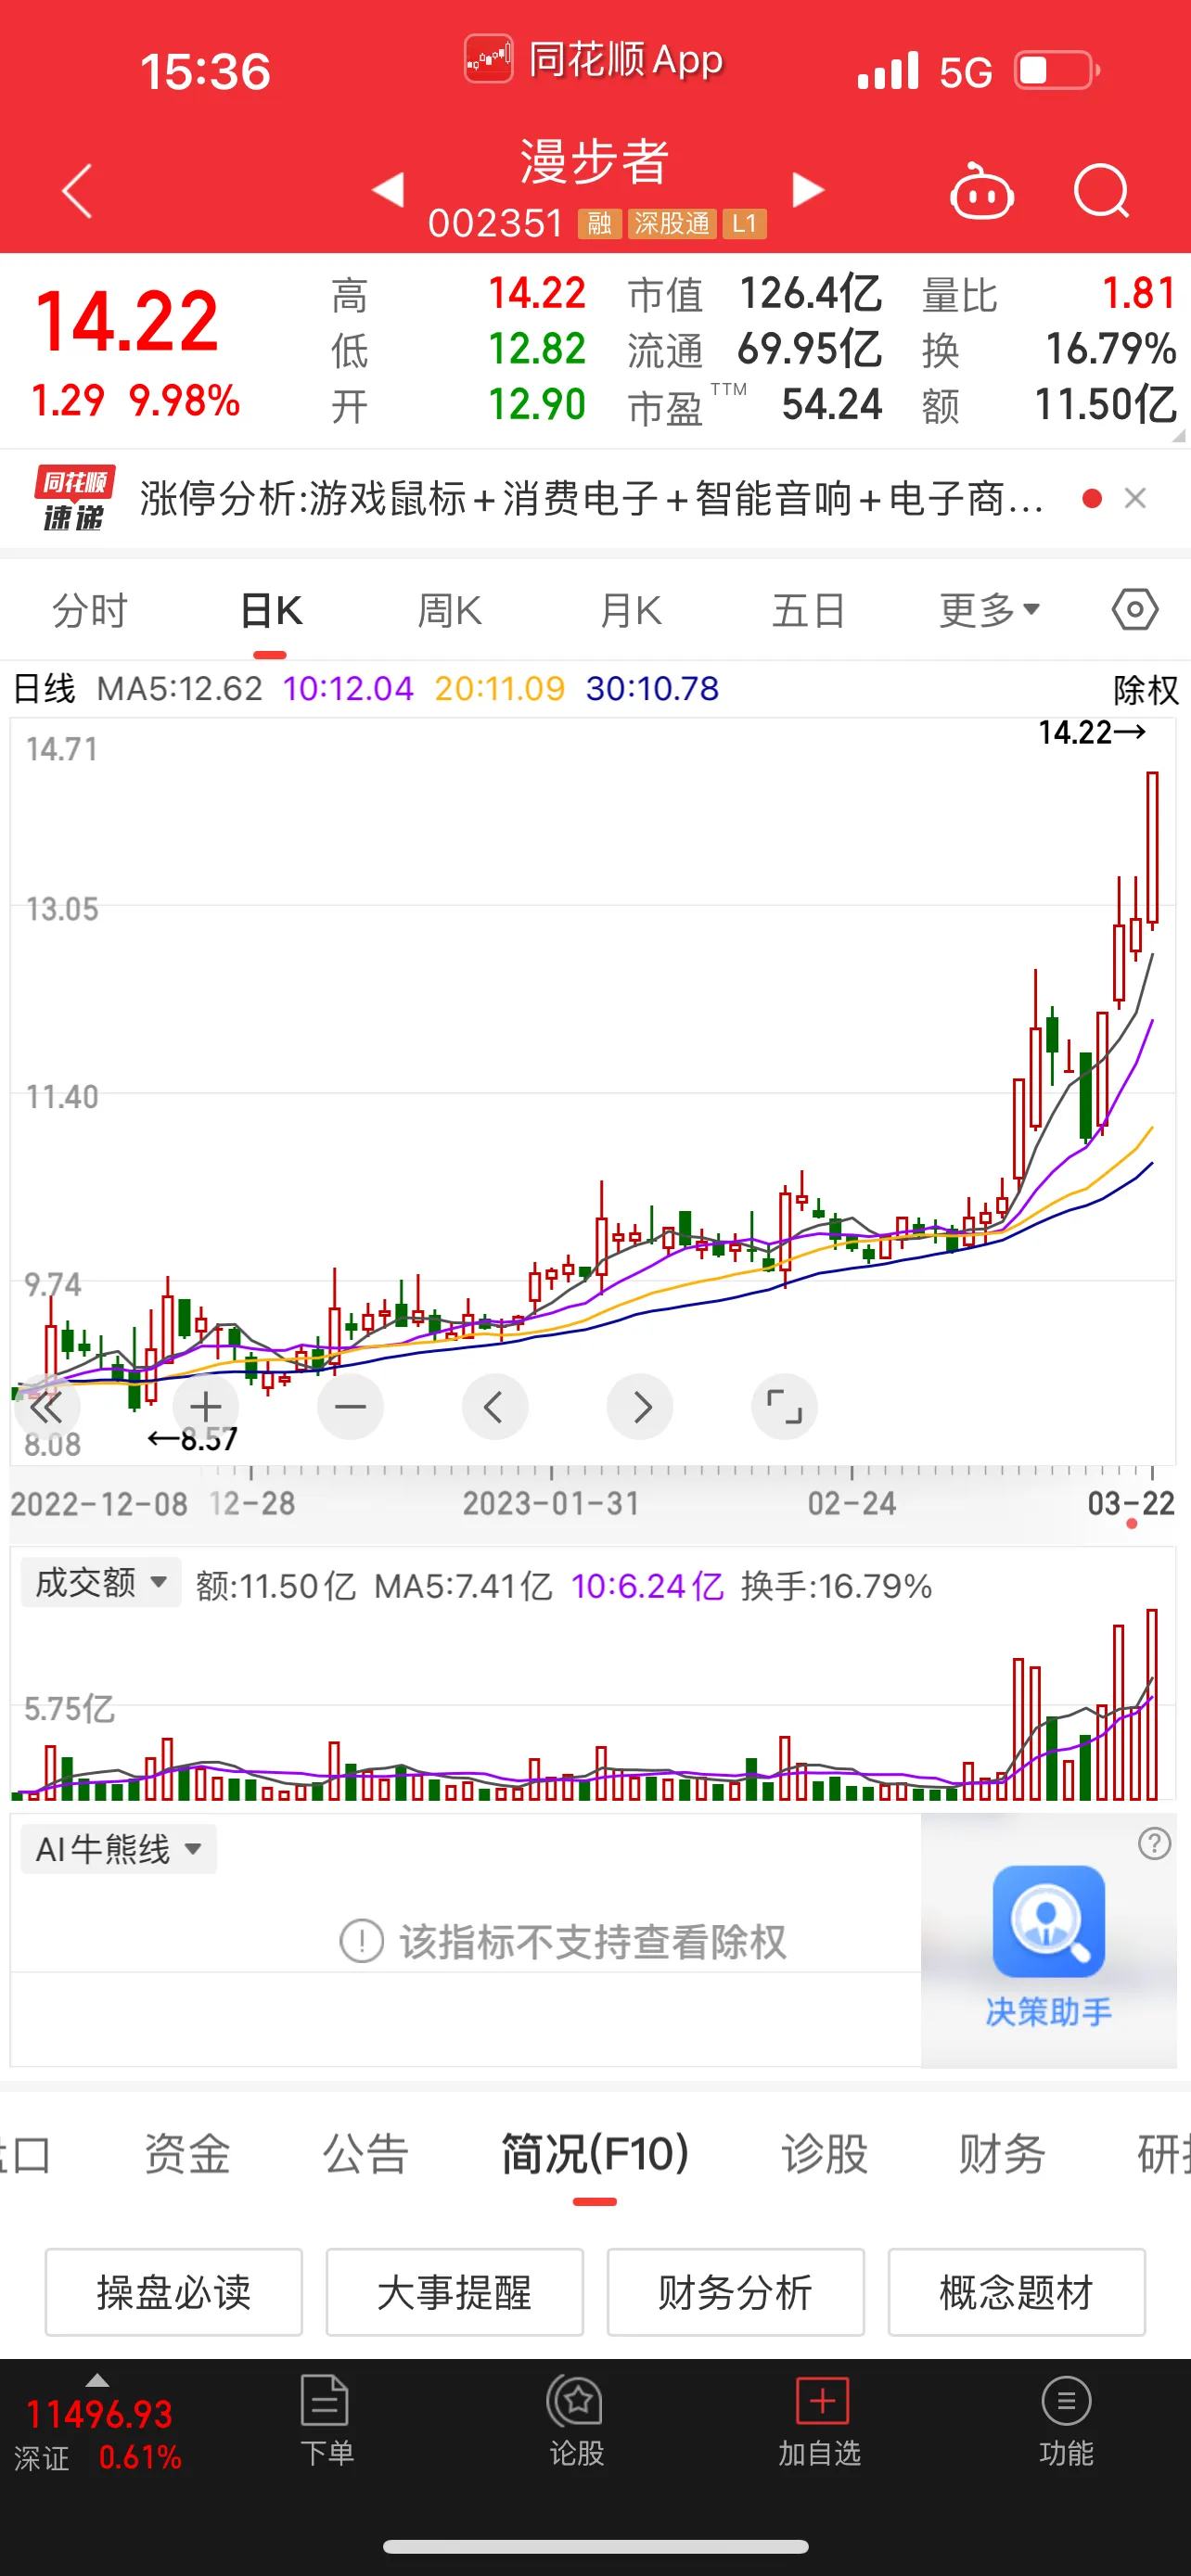The width and height of the screenshot is (1191, 2576).
Task: Tap current price 14.22 large text
Action: (127, 322)
